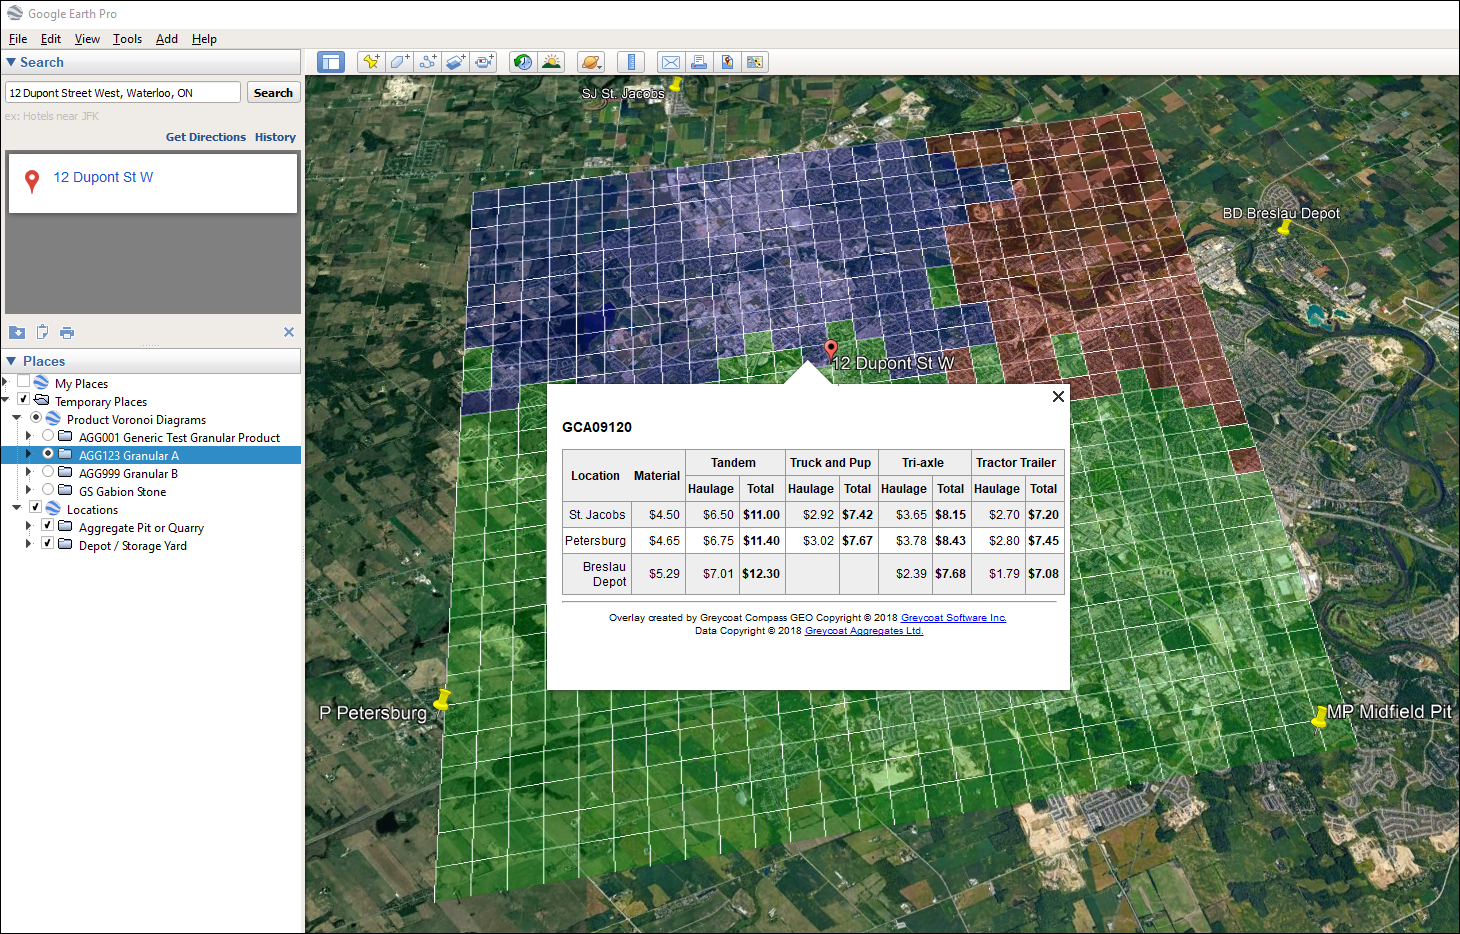Open the Tools menu

[x=127, y=39]
